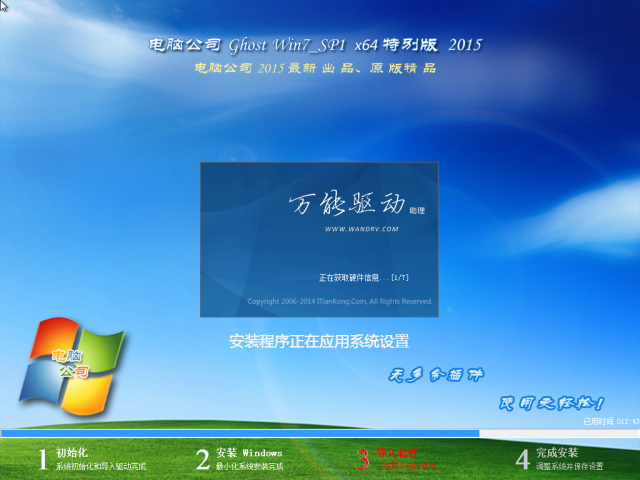The height and width of the screenshot is (480, 640).
Task: Click the 安装 Windows step label
Action: 249,453
